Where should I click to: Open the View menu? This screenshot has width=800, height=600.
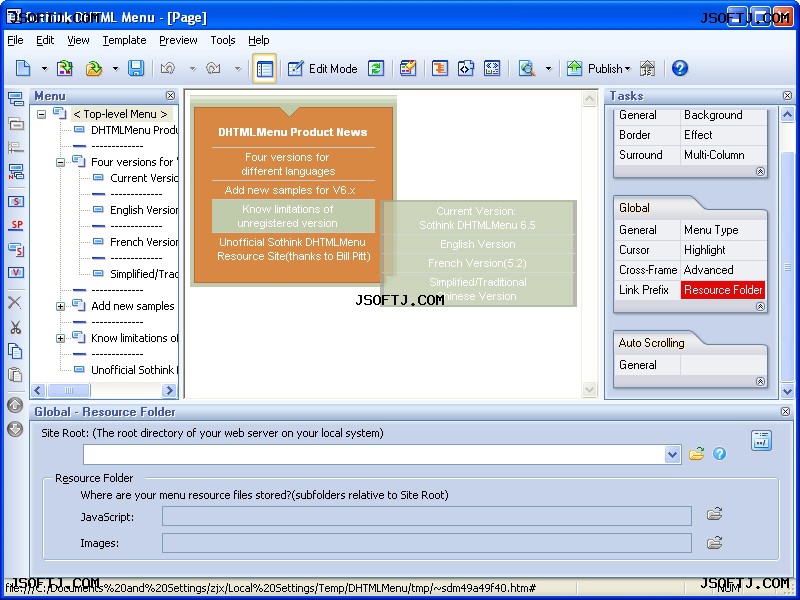click(78, 40)
